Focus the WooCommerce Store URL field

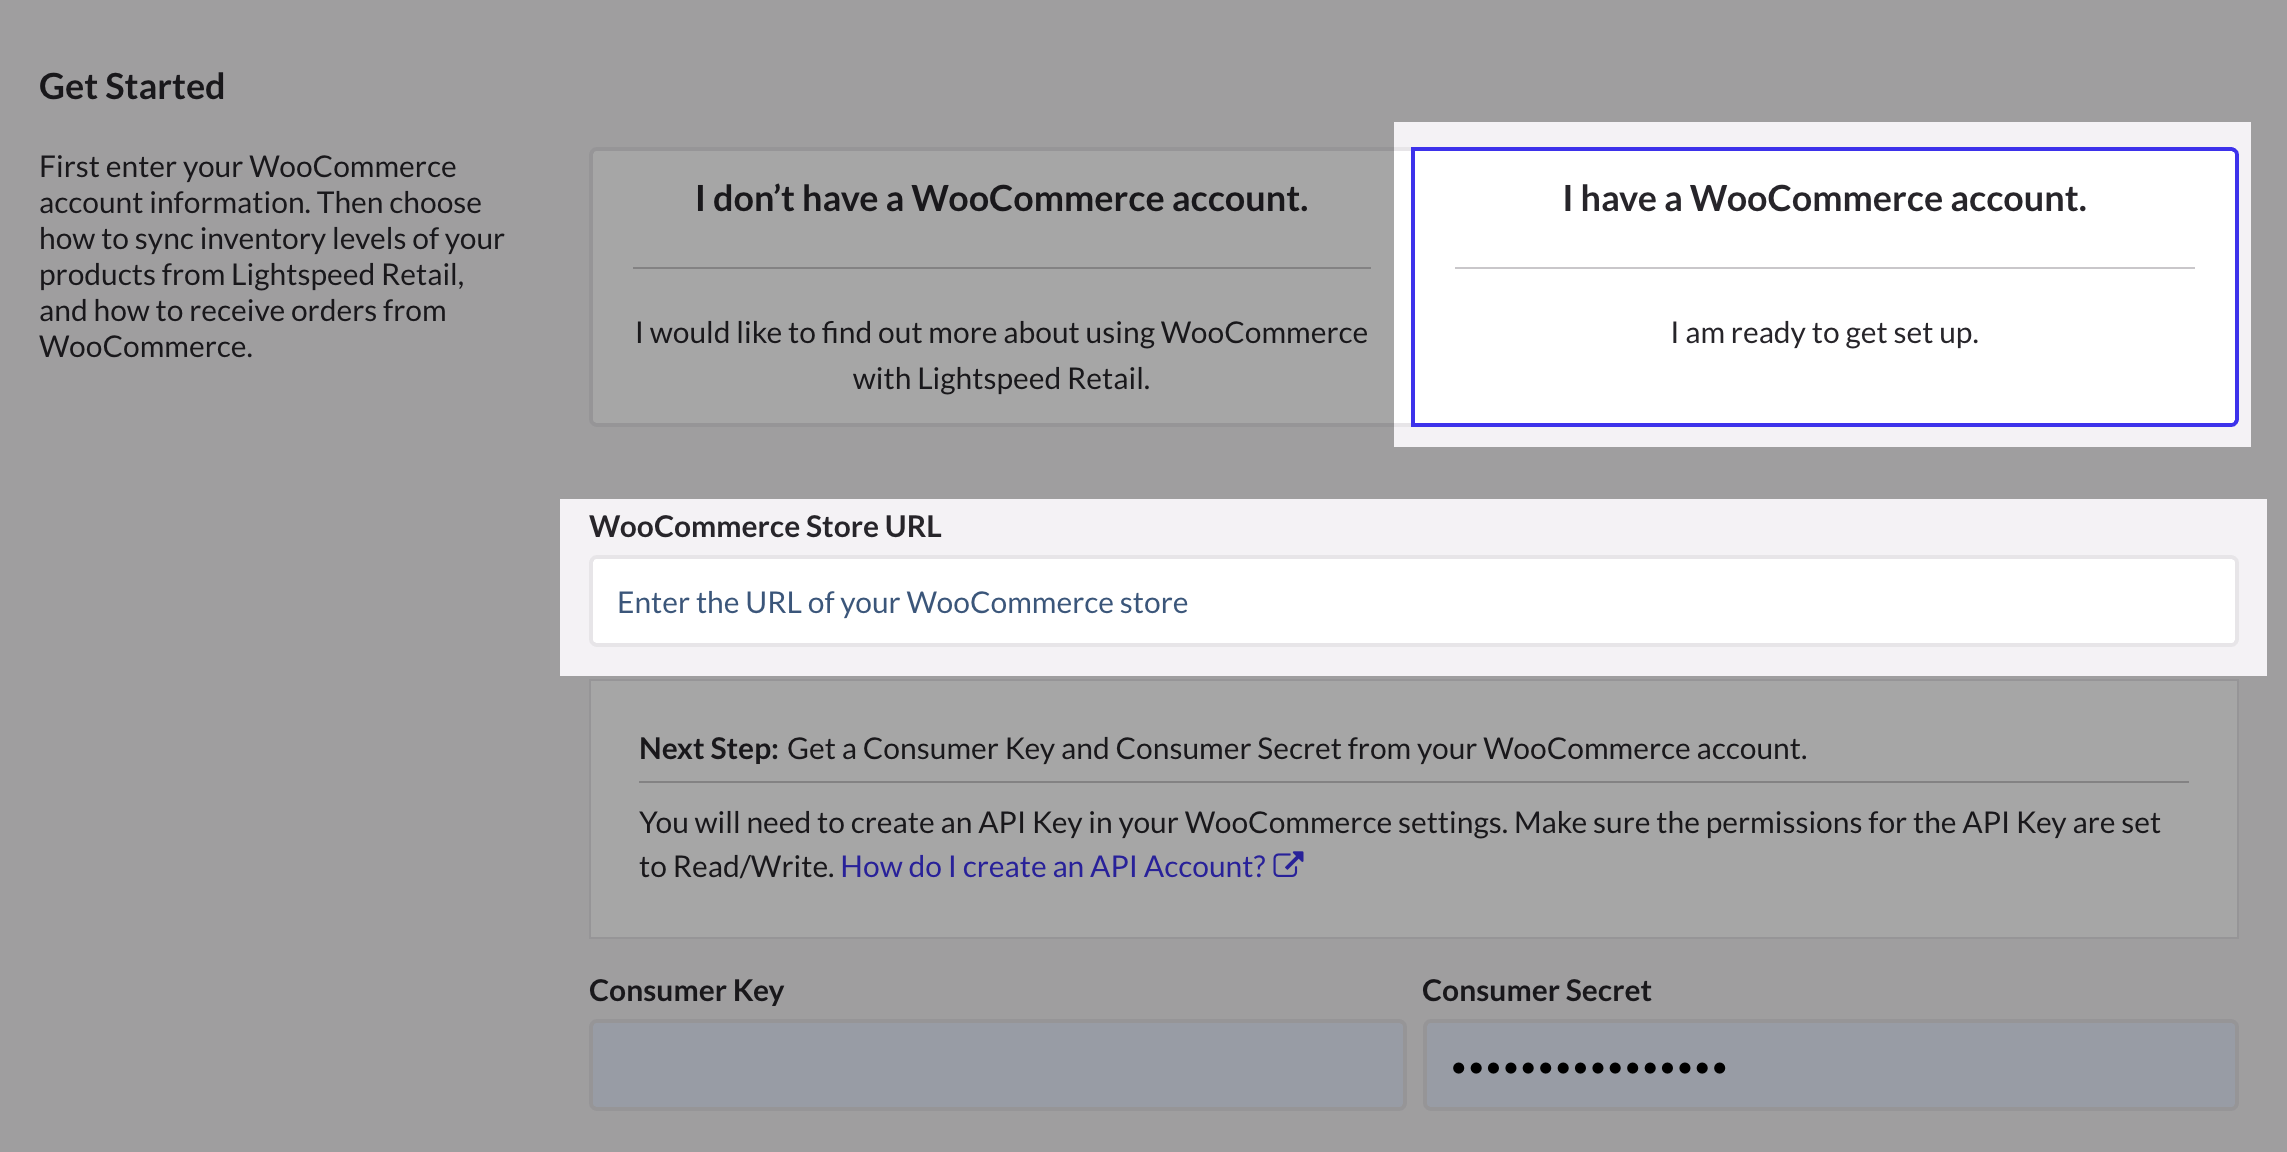click(x=1413, y=602)
